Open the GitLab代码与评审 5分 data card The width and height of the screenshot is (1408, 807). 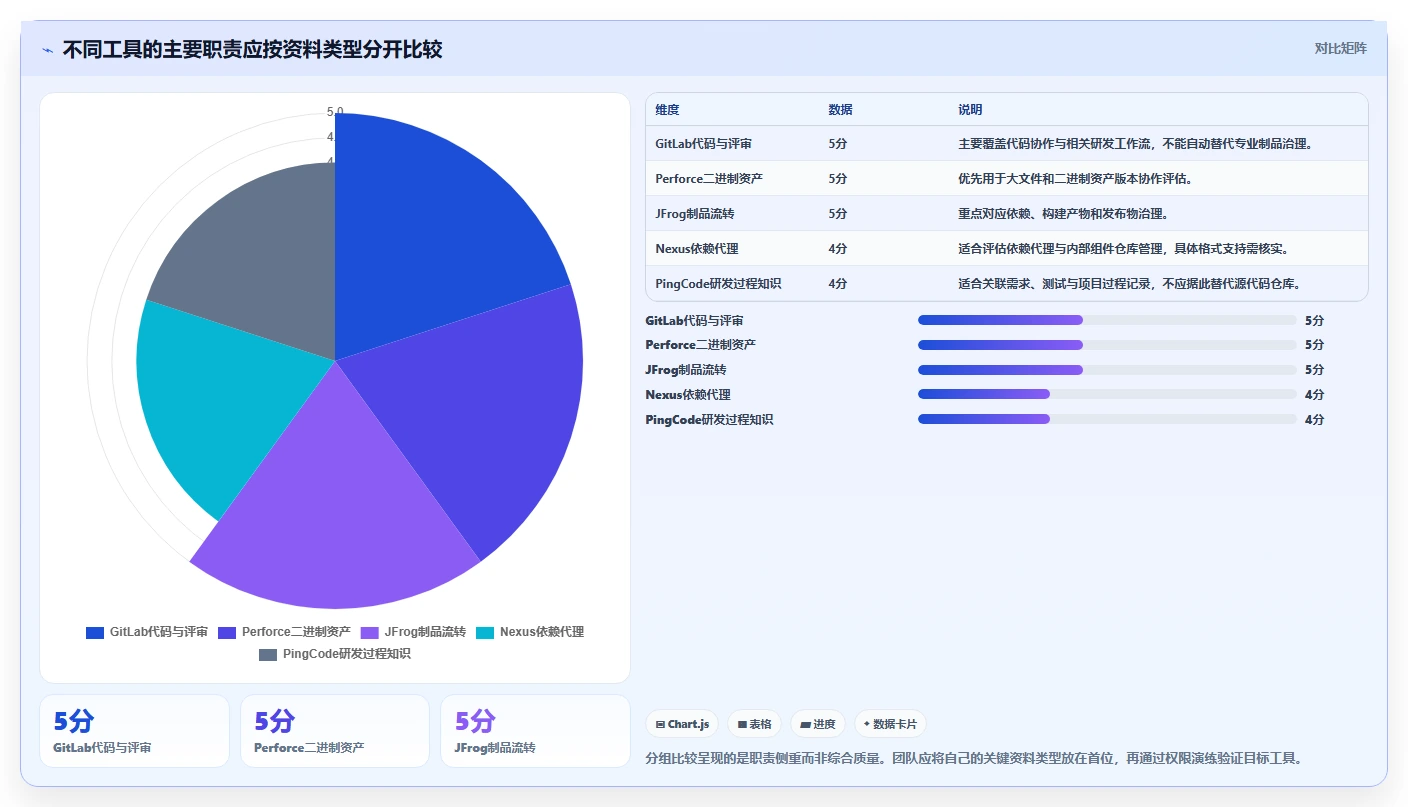134,731
